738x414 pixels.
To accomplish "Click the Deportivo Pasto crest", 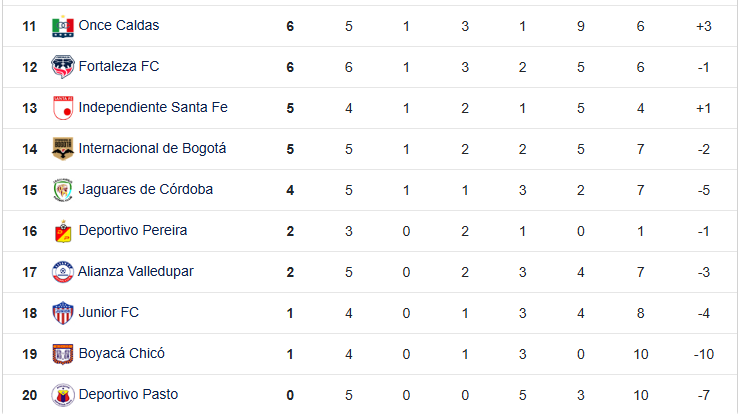I will [63, 395].
